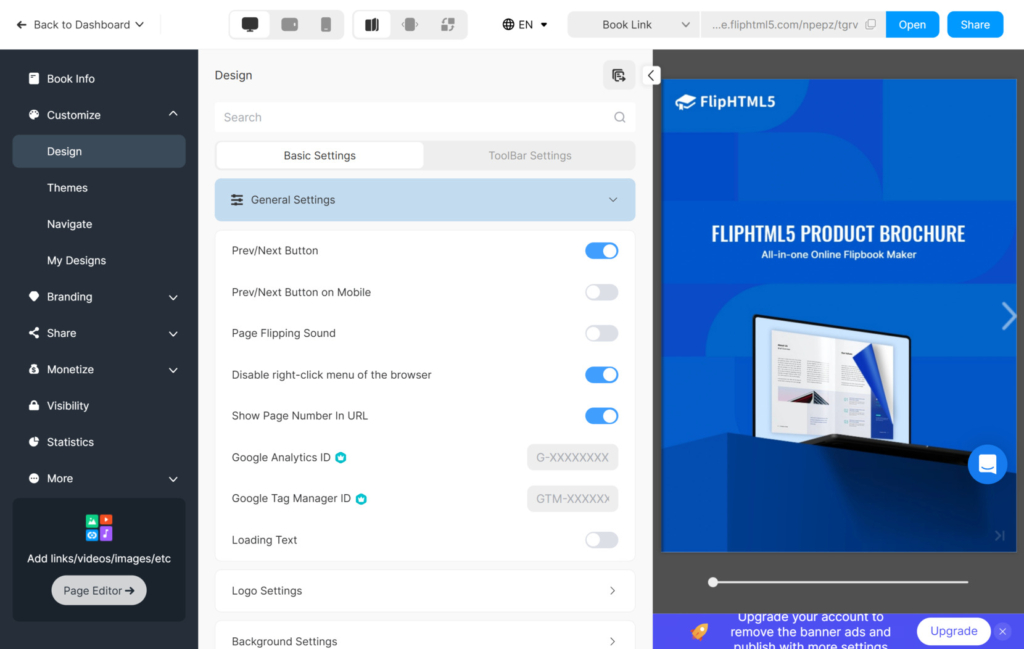
Task: Disable the Prev/Next Button toggle
Action: coord(601,250)
